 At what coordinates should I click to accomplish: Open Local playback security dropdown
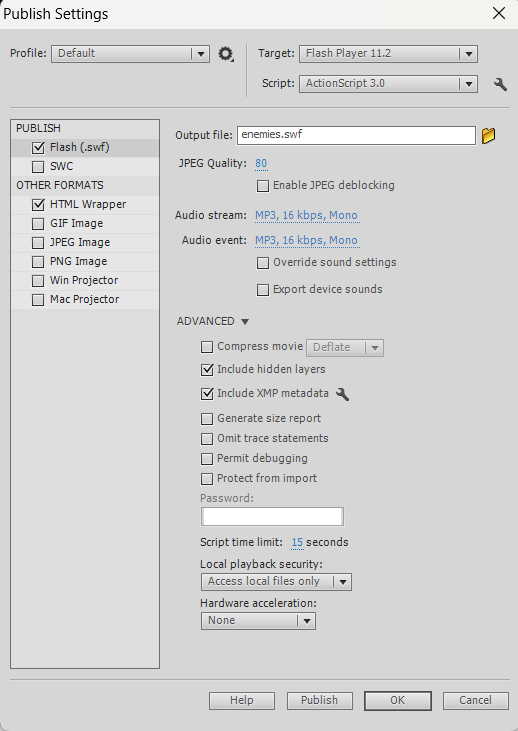(276, 582)
